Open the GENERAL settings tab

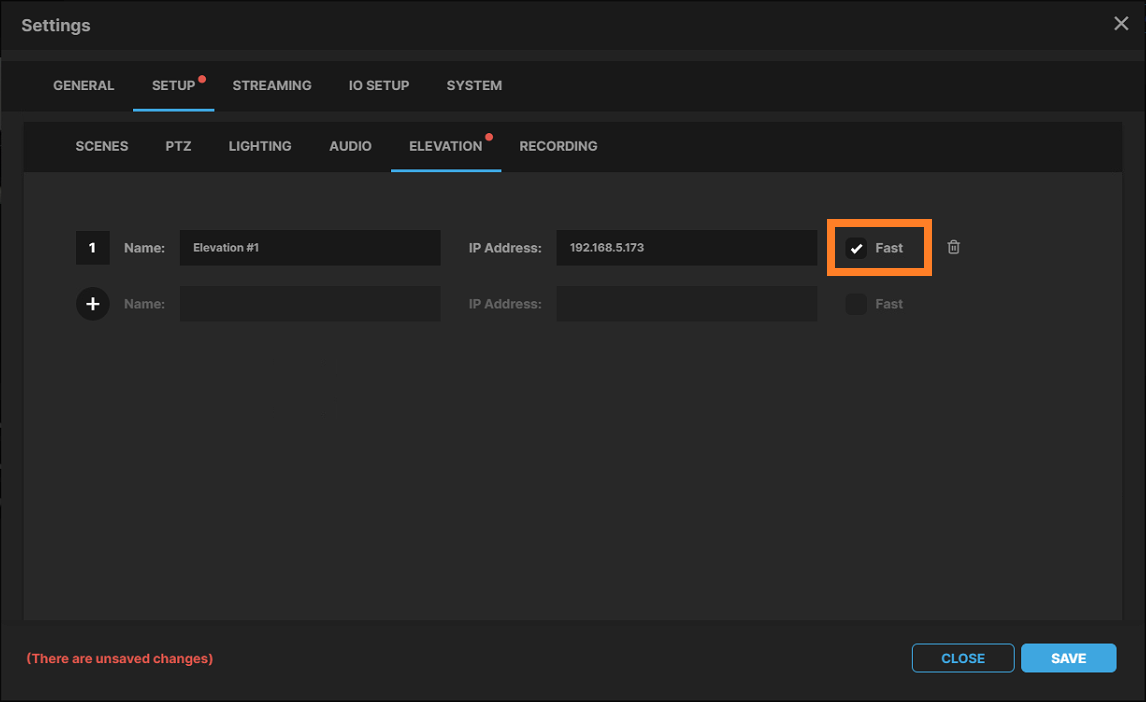[x=83, y=85]
